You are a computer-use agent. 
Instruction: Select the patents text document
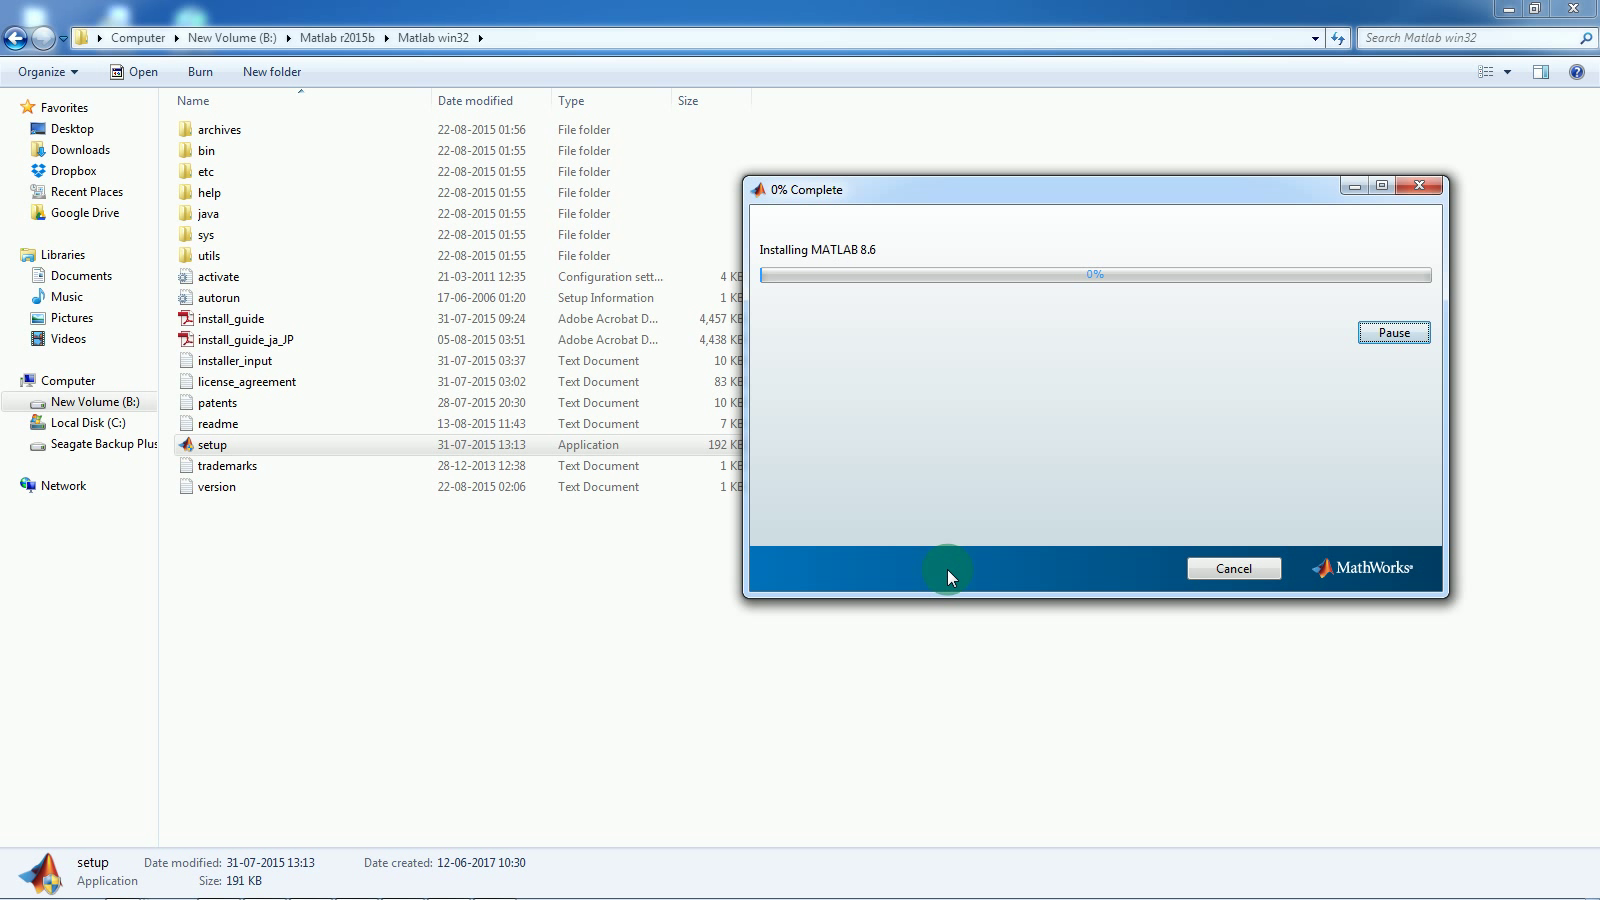click(x=217, y=403)
